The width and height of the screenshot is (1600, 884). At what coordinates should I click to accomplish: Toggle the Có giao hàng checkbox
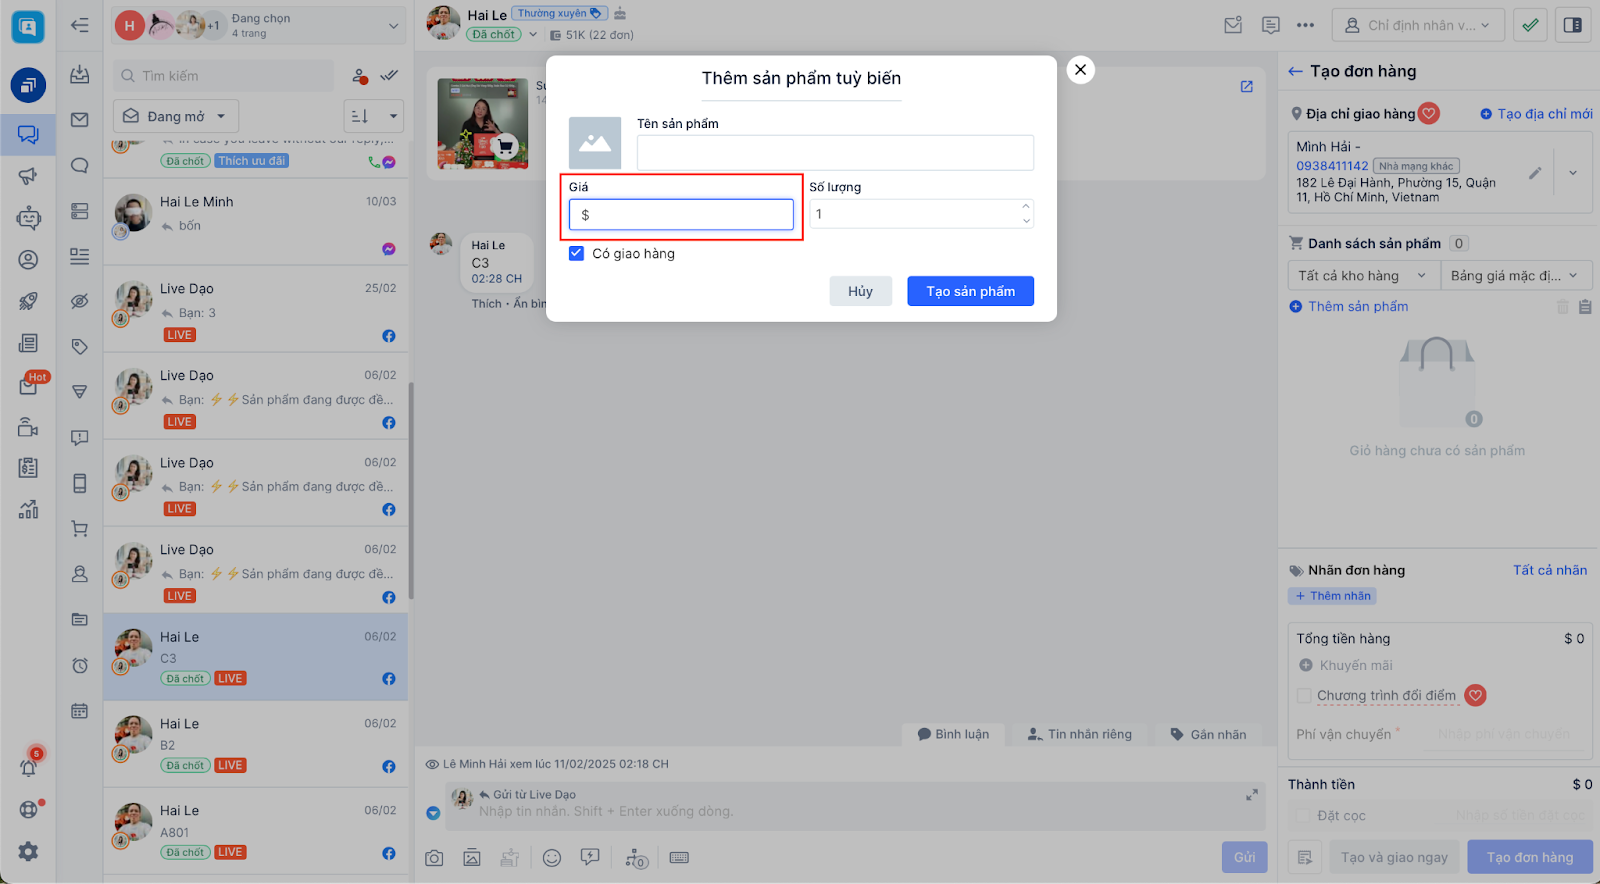(x=576, y=254)
